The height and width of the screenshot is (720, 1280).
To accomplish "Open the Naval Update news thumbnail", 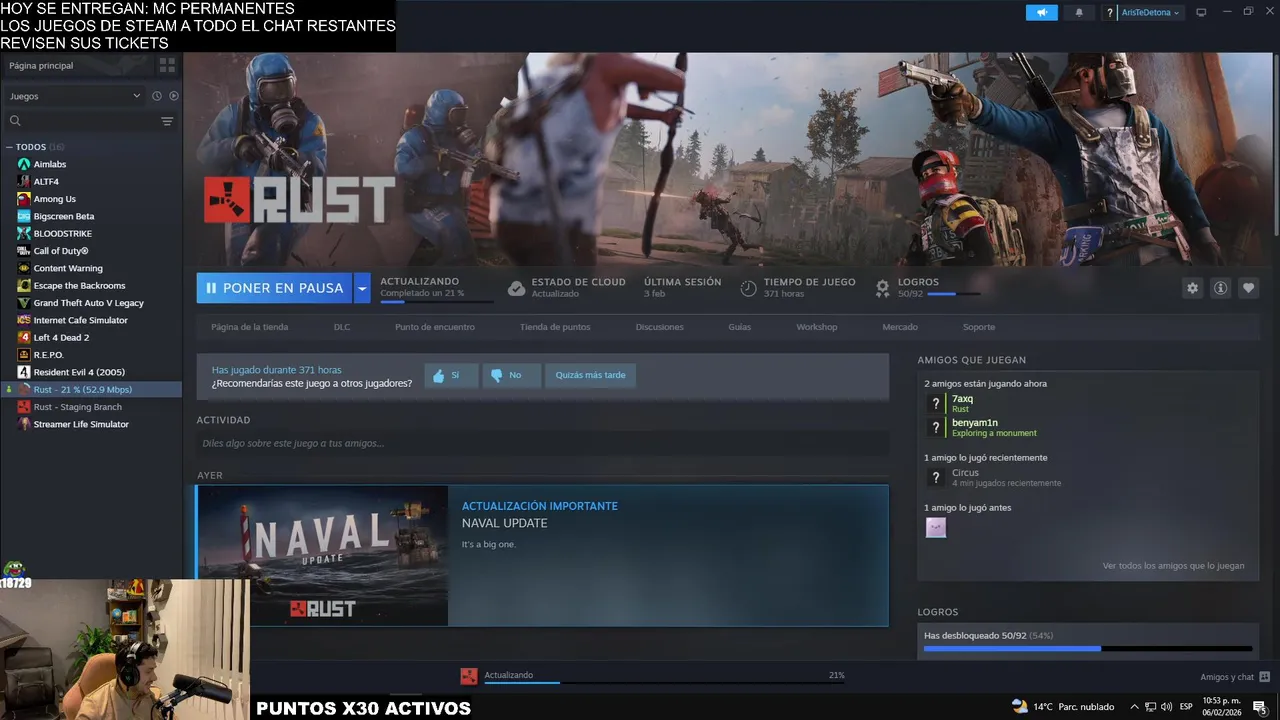I will 322,556.
